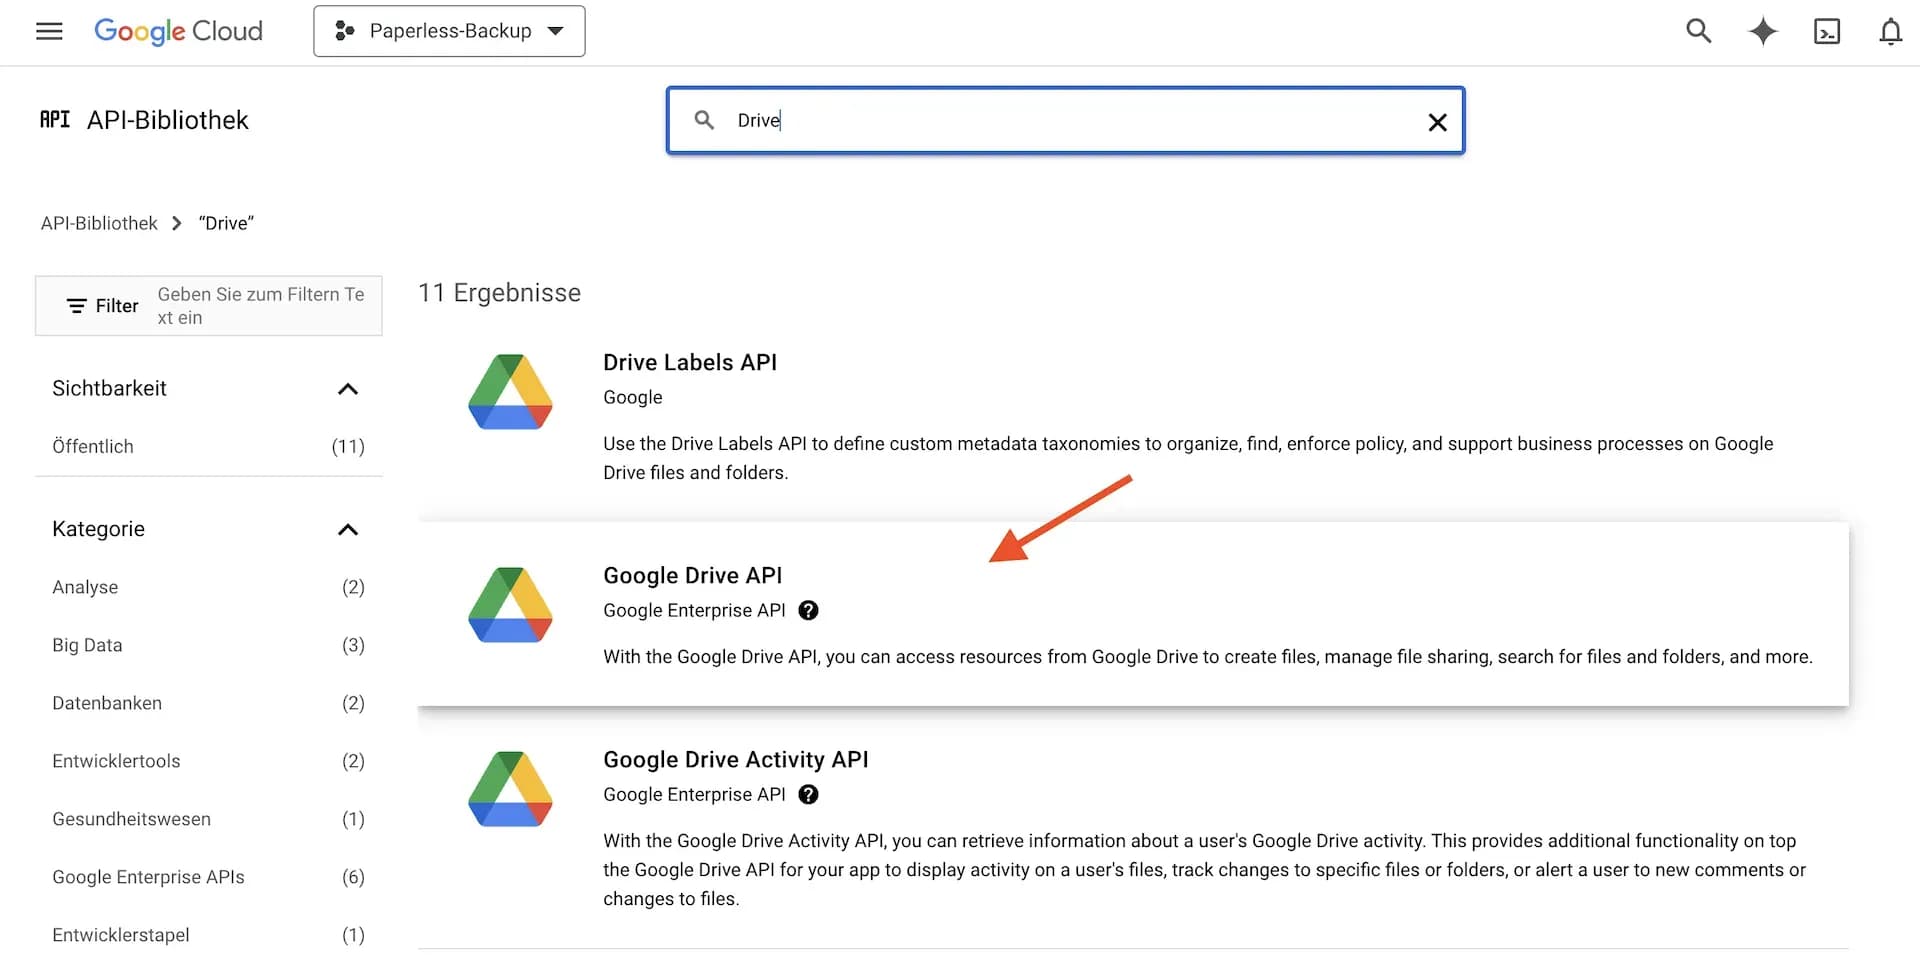Click 'Google' publisher under Drive Labels API
Screen dimensions: 1920x961
[633, 398]
